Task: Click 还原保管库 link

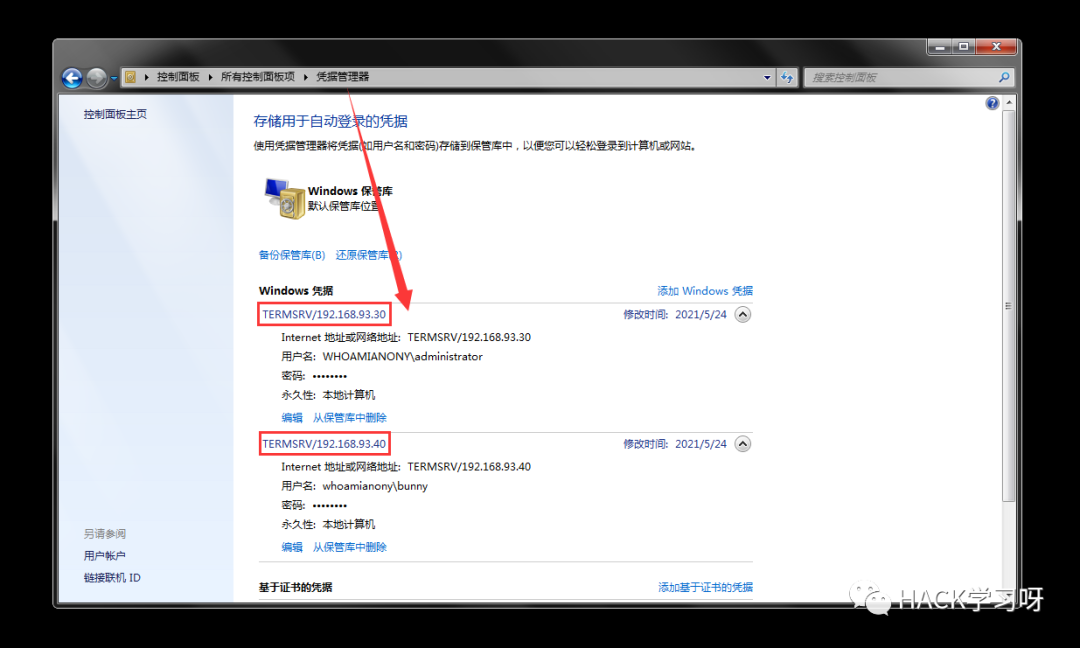Action: [x=368, y=255]
